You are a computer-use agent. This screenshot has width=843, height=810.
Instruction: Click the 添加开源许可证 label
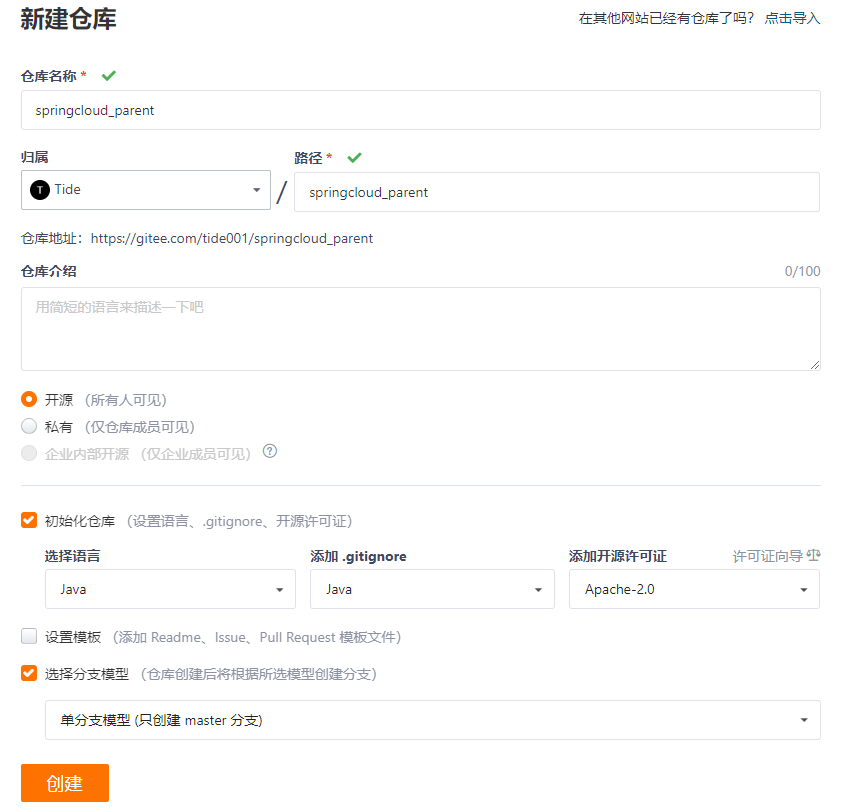pyautogui.click(x=618, y=556)
